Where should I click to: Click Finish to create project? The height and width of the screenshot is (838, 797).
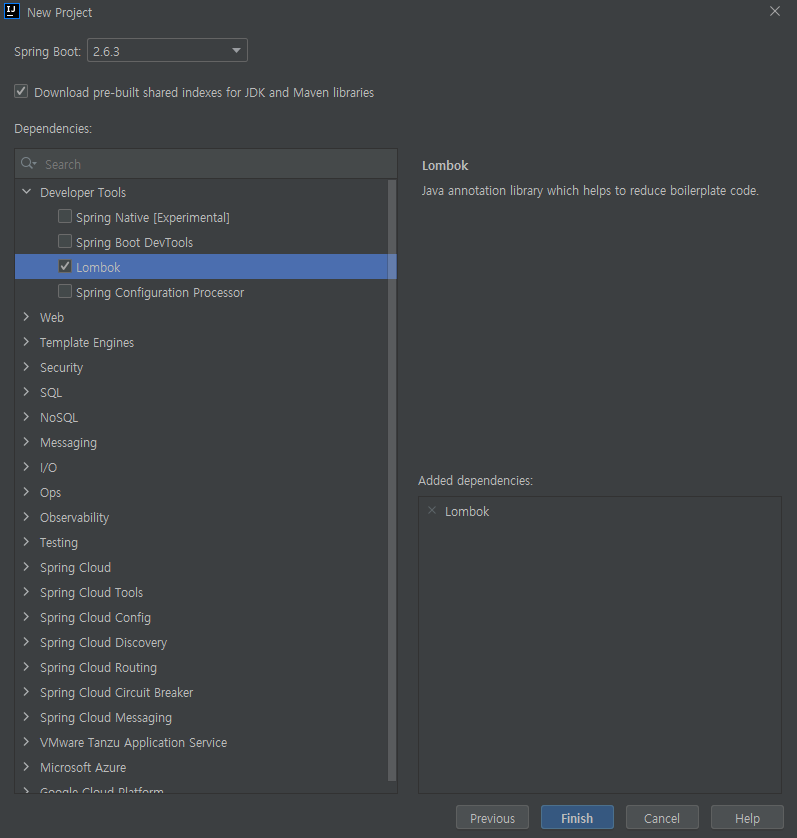[x=577, y=818]
